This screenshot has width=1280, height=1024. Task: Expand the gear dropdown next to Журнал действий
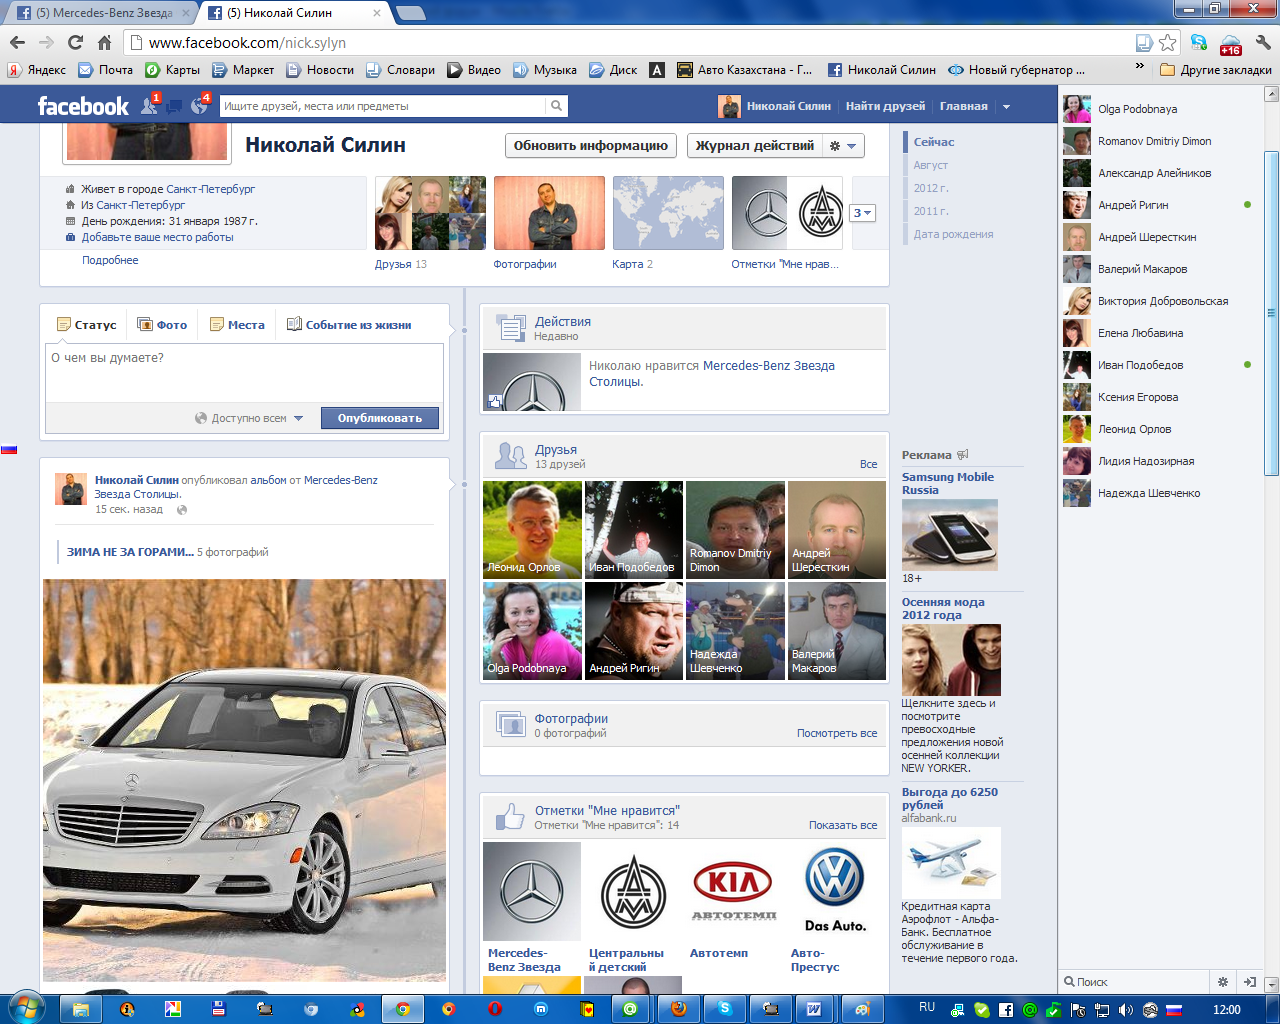tap(843, 145)
